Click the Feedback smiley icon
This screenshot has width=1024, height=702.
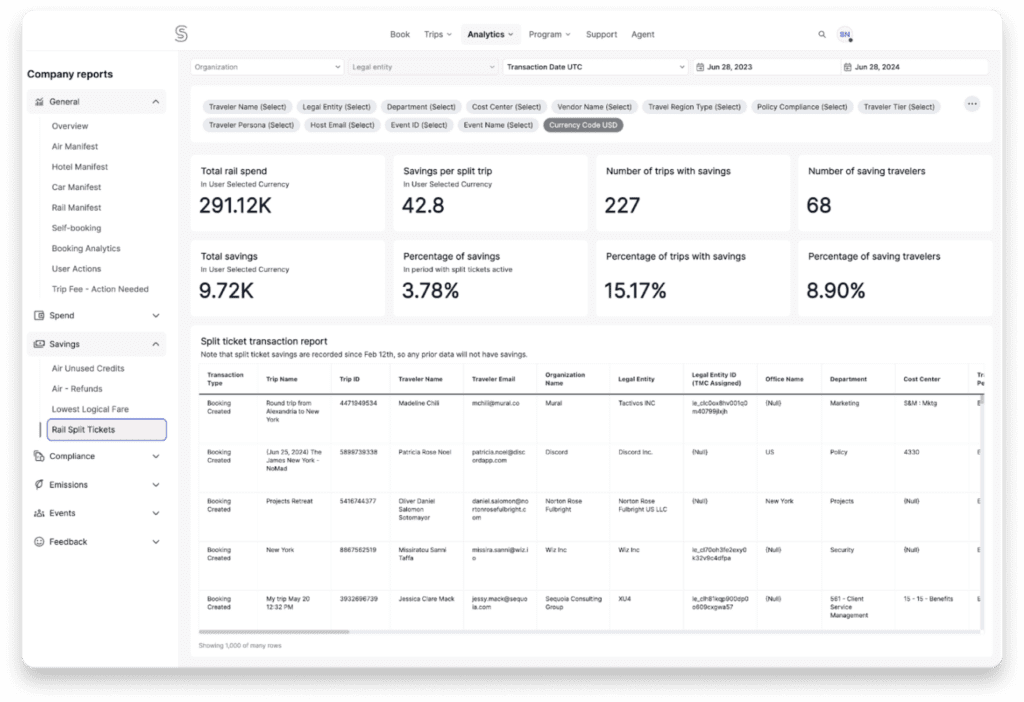coord(39,542)
